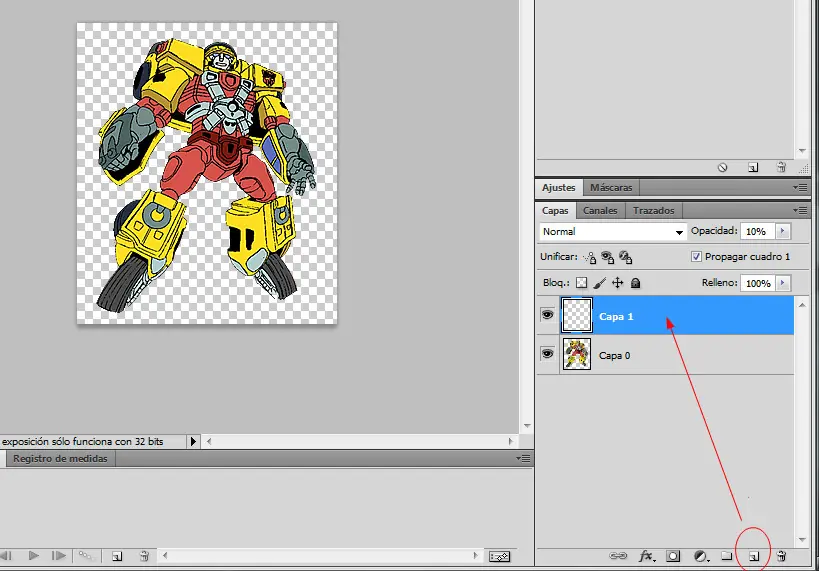Lock image pixels with the brush icon
This screenshot has height=571, width=819.
click(x=600, y=283)
